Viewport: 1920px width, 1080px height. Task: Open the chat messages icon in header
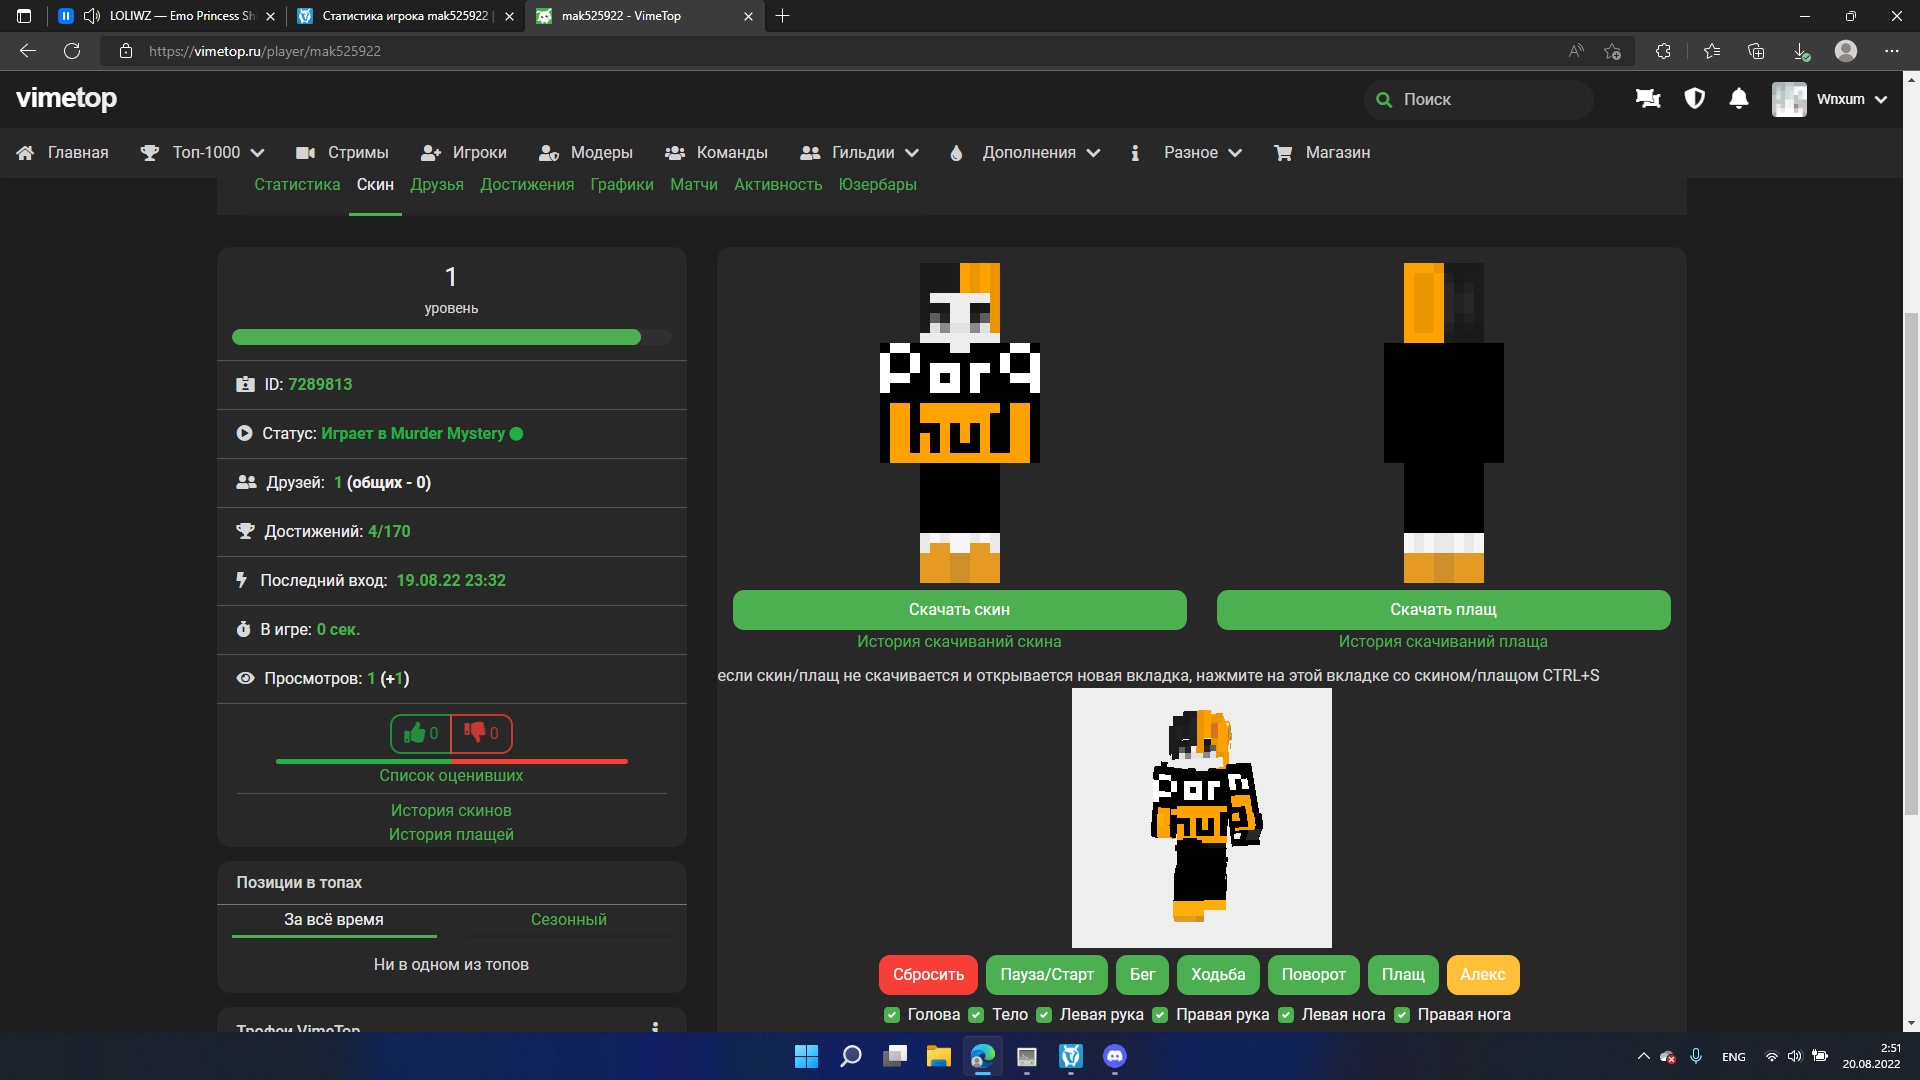tap(1647, 99)
